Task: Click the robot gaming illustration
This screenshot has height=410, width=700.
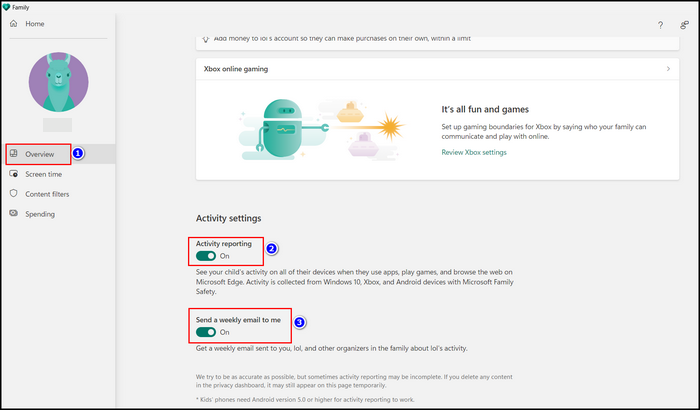Action: pos(321,130)
